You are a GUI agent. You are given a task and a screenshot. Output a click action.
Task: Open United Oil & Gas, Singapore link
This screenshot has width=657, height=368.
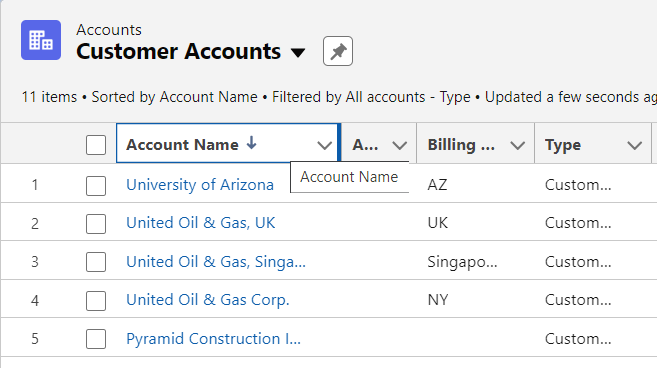[x=216, y=262]
